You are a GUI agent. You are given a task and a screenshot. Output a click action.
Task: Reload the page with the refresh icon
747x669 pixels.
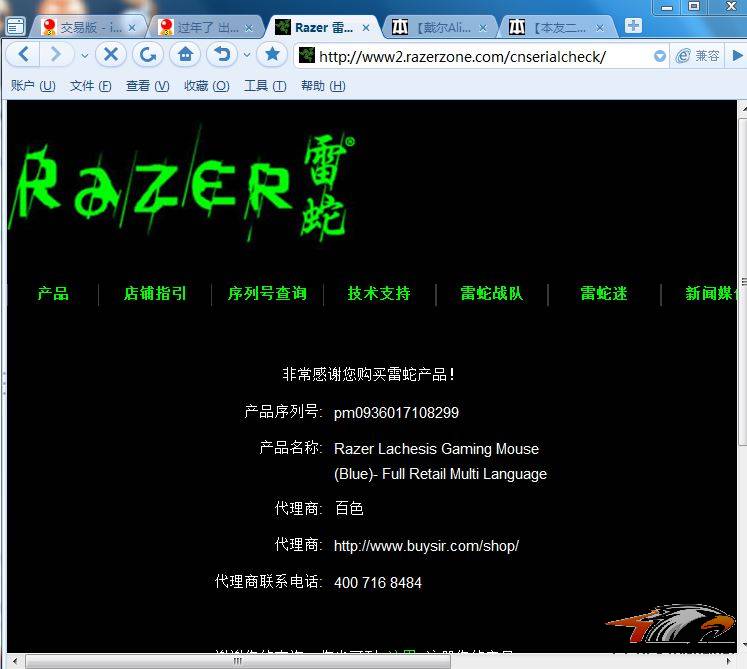148,54
